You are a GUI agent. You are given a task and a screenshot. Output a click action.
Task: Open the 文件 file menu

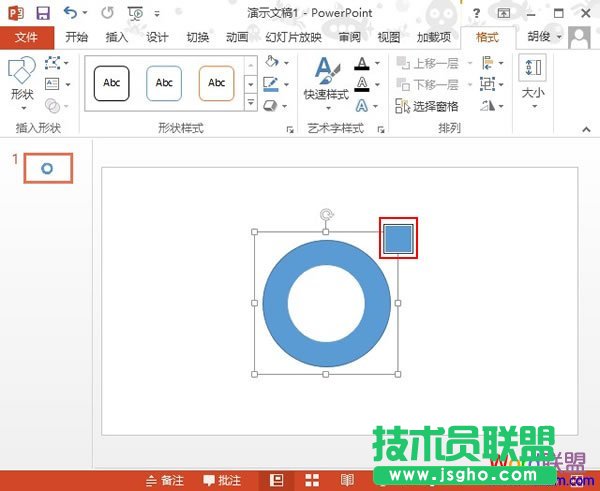pyautogui.click(x=27, y=38)
